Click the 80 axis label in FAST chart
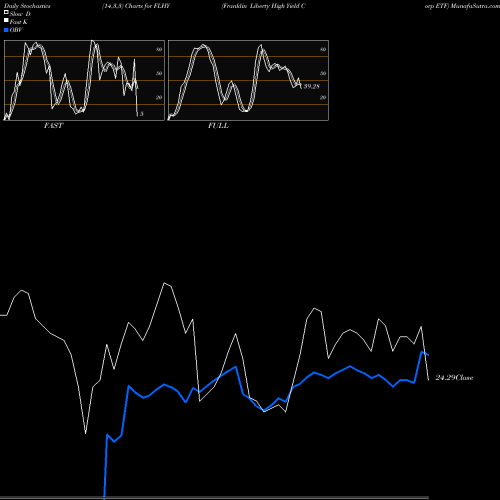Viewport: 500px width, 500px height. coord(159,49)
